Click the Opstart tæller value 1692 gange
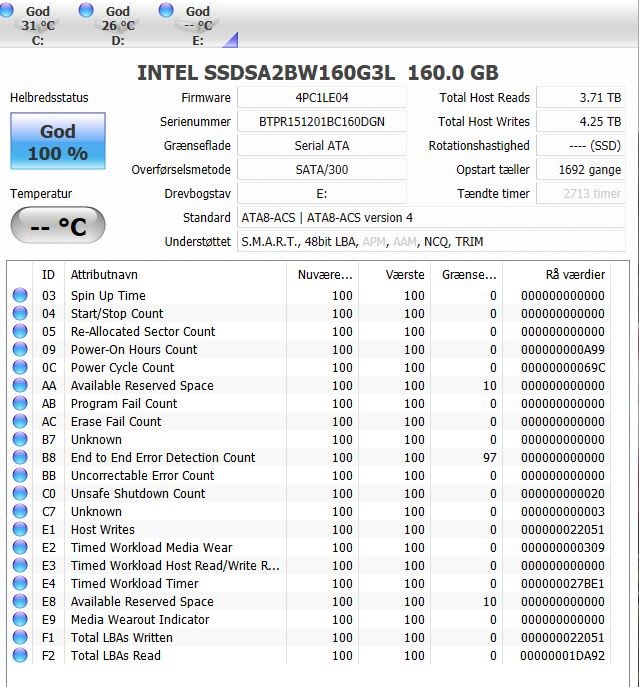639x687 pixels. coord(581,170)
